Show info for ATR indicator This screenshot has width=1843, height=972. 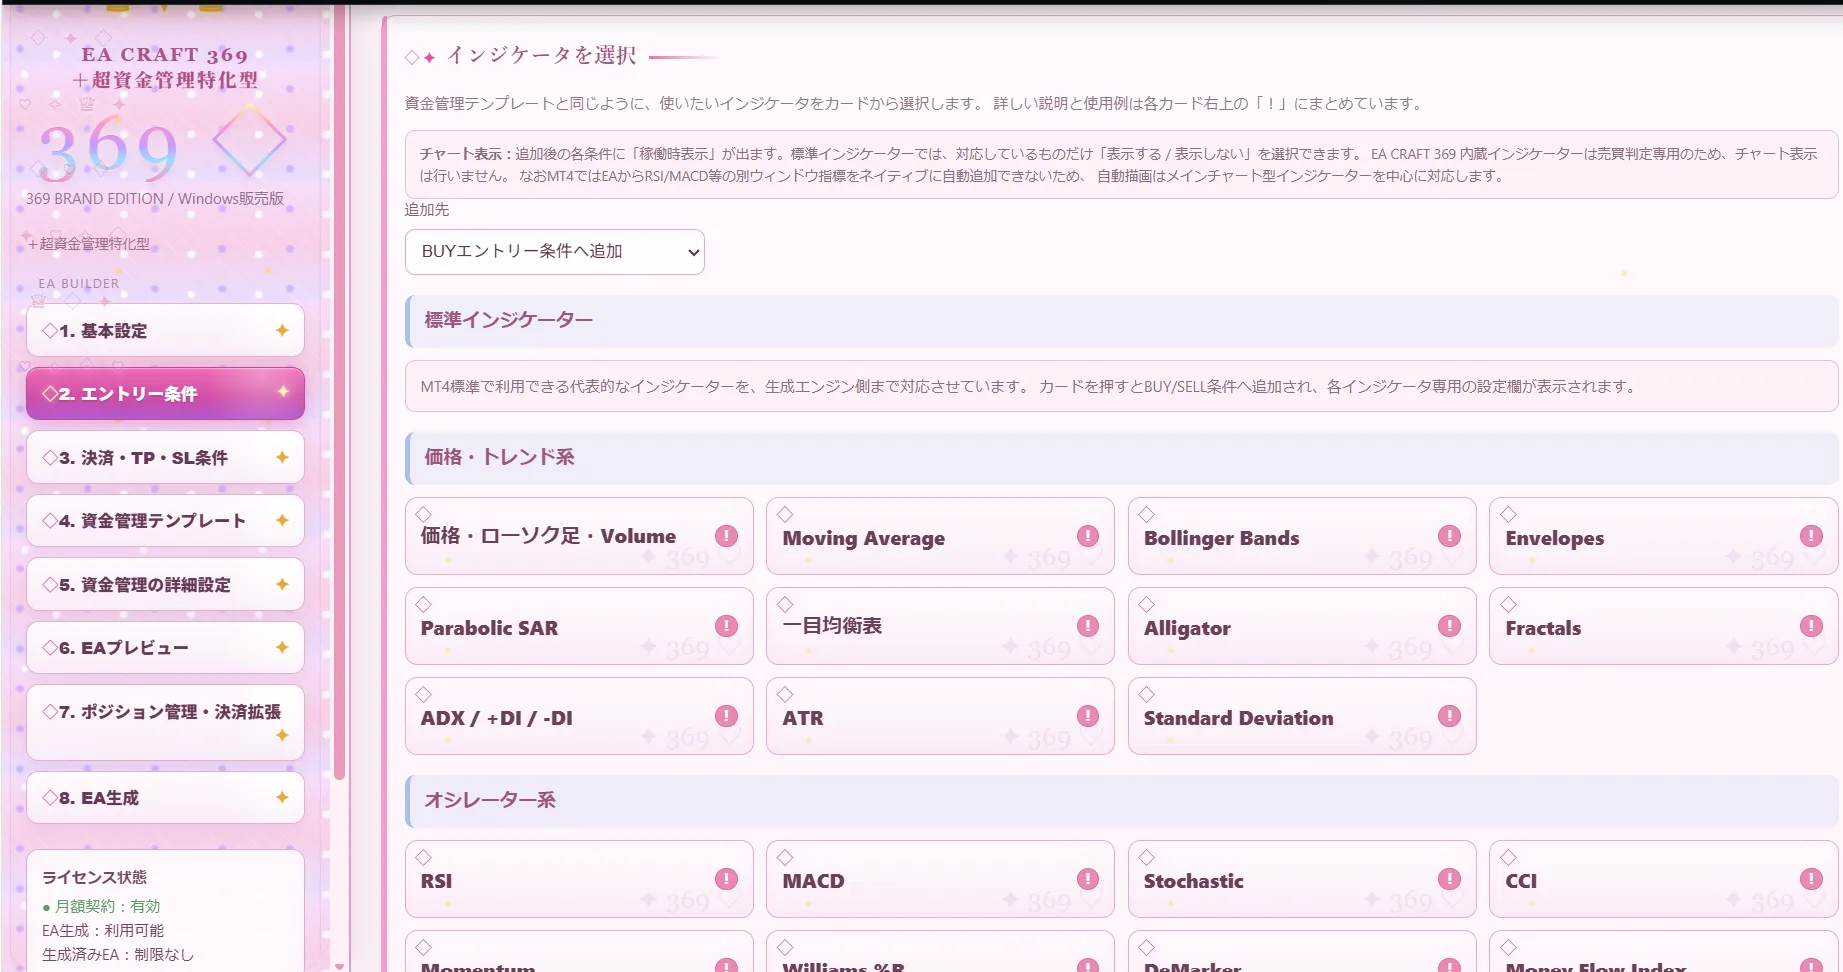pos(1088,716)
